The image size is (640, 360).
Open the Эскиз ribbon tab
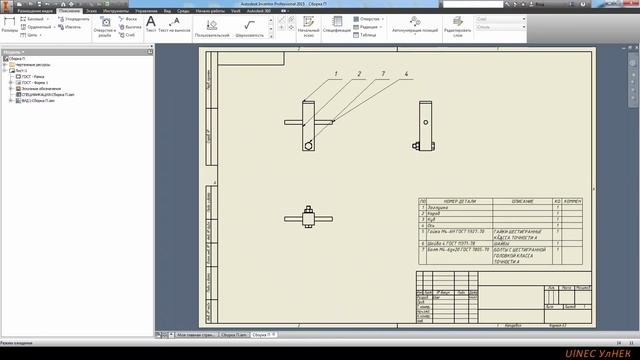click(91, 11)
